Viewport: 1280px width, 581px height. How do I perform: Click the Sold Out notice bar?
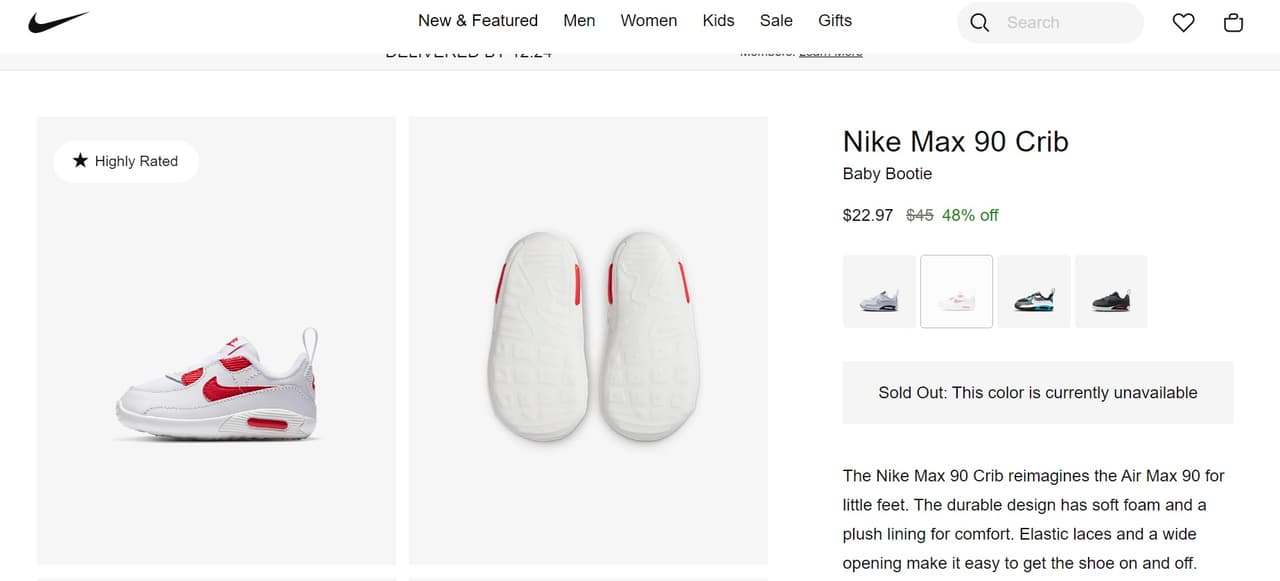(x=1037, y=392)
